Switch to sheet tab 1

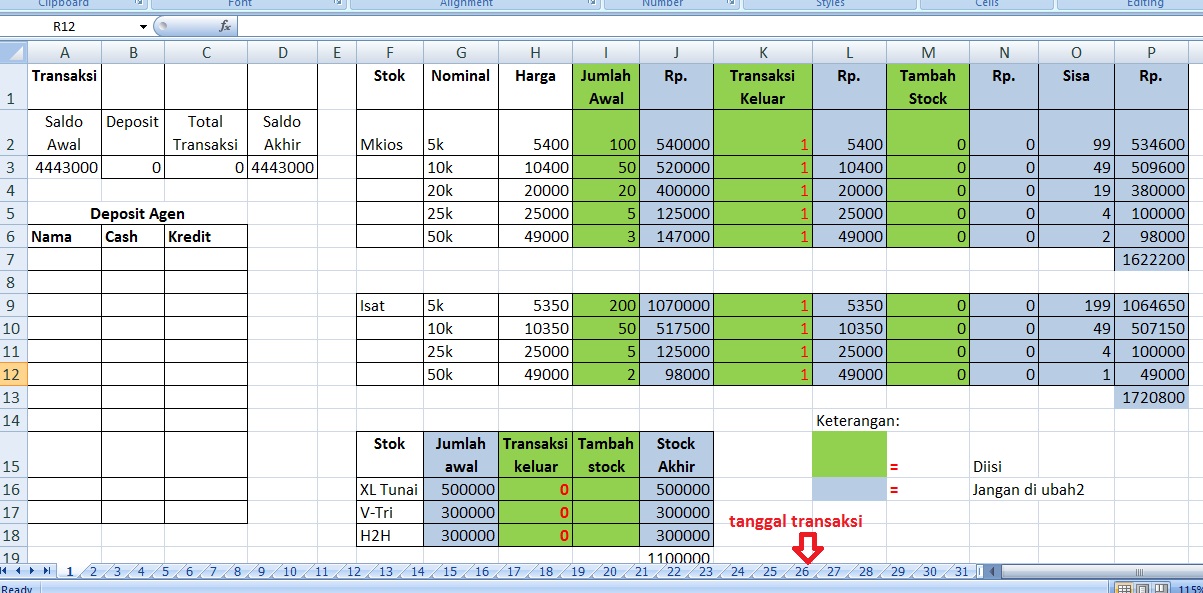tap(70, 571)
